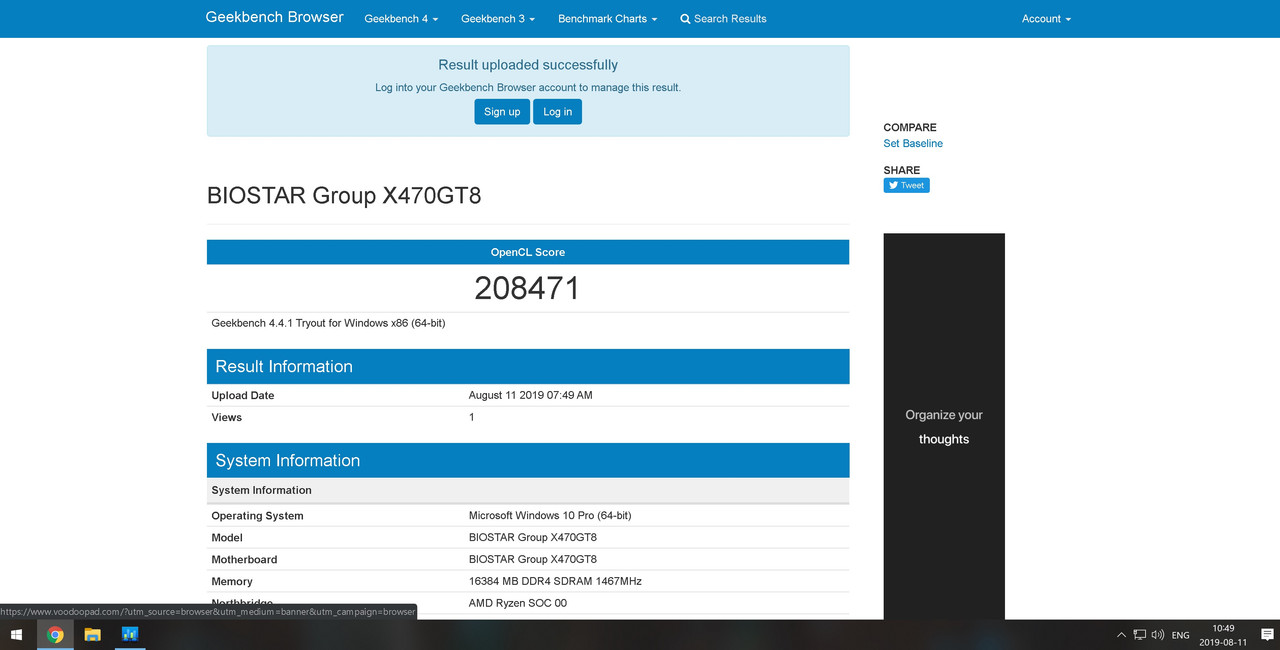Click the Log in button
Screen dimensions: 1280x650
click(558, 112)
